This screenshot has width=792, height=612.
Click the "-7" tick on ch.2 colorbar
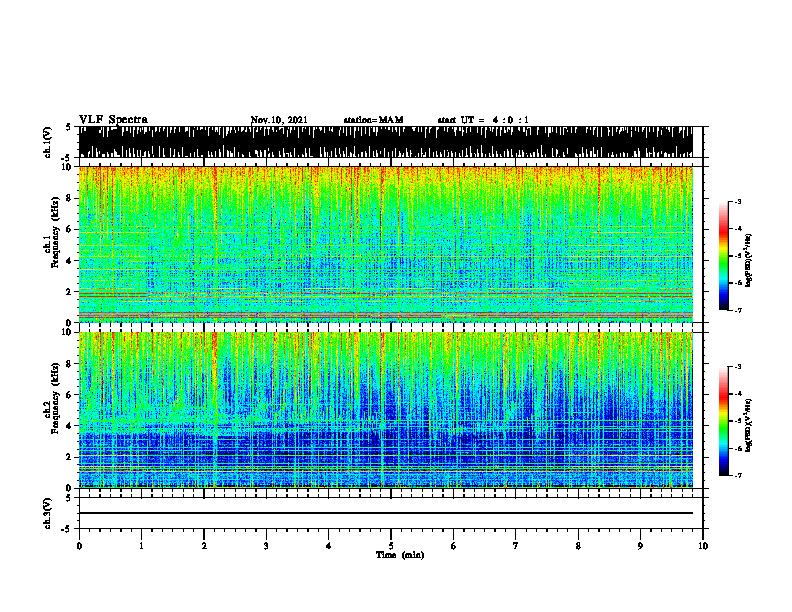(x=737, y=475)
